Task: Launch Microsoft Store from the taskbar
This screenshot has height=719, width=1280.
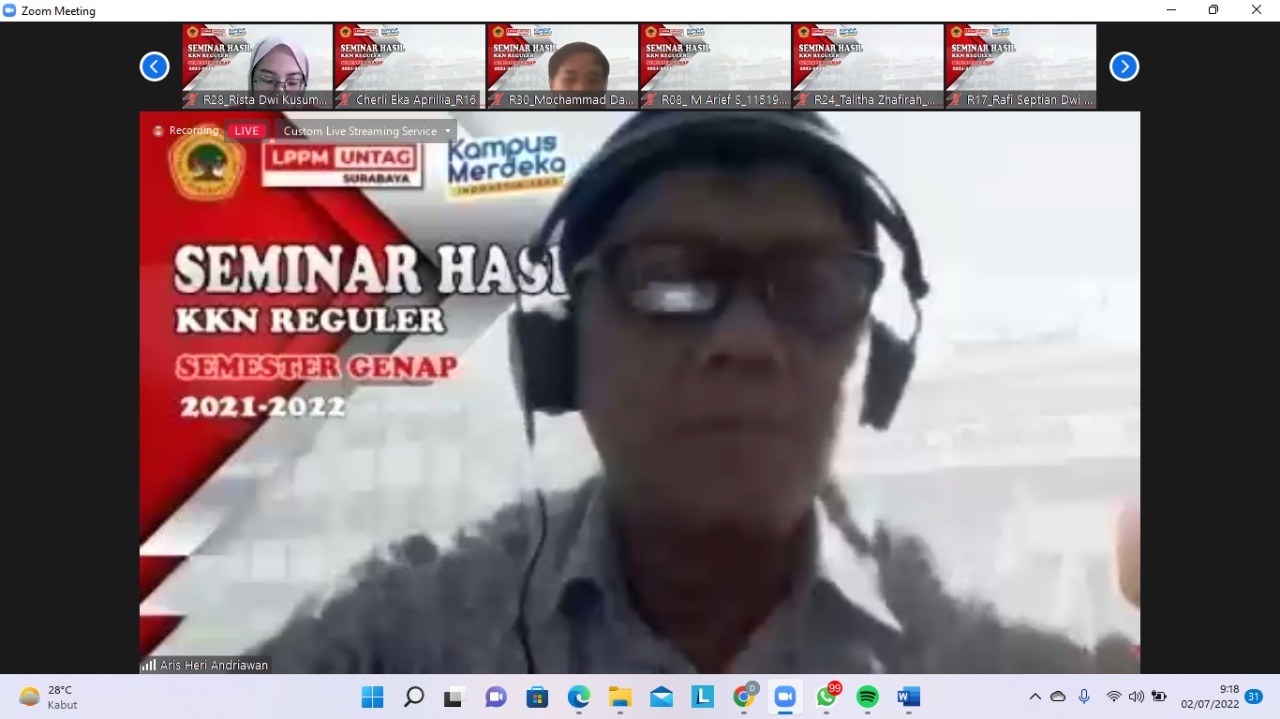Action: 537,697
